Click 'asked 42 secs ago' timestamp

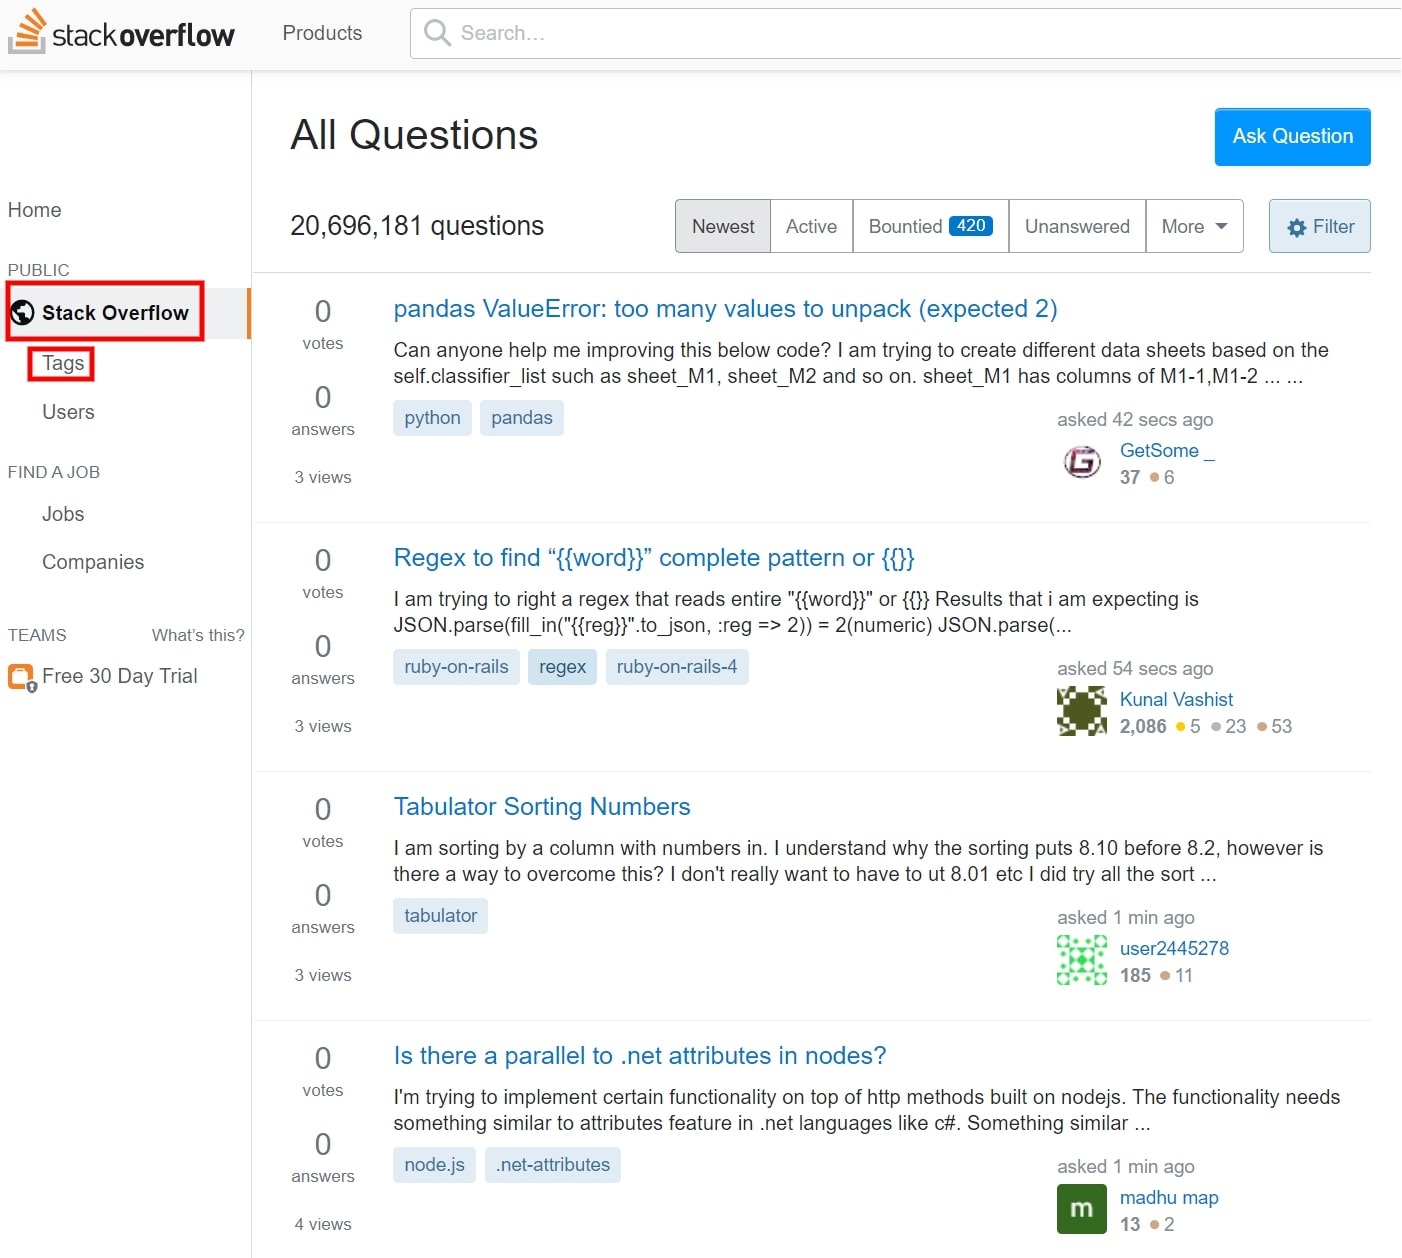click(1135, 419)
